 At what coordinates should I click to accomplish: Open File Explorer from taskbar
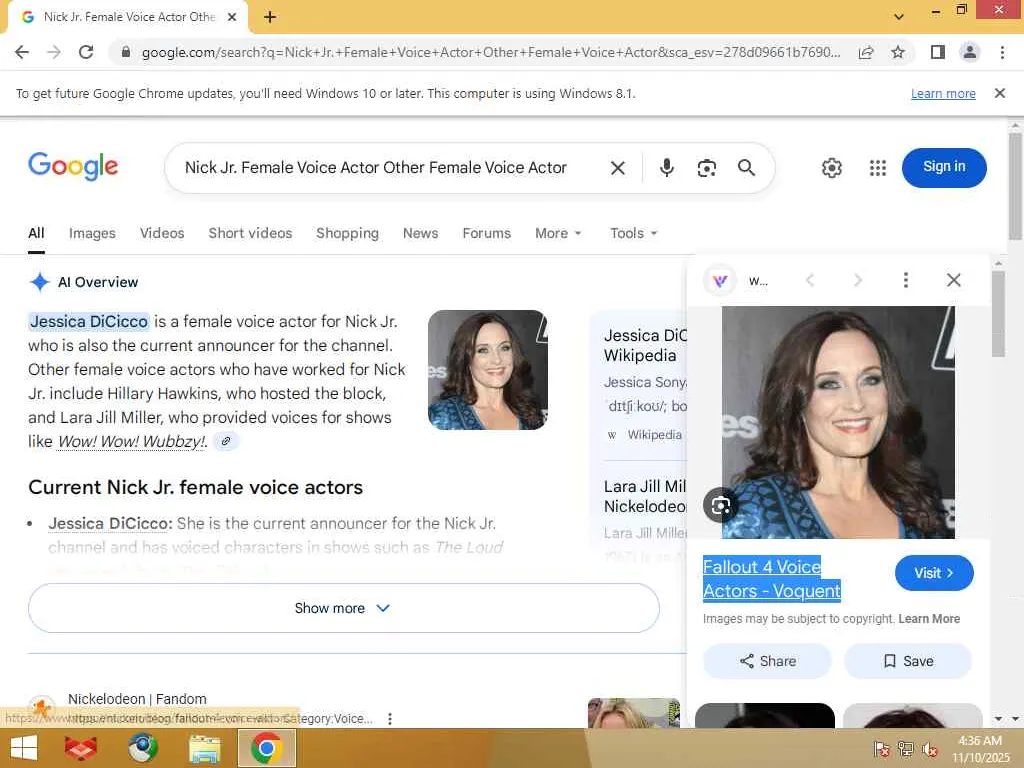[x=204, y=748]
